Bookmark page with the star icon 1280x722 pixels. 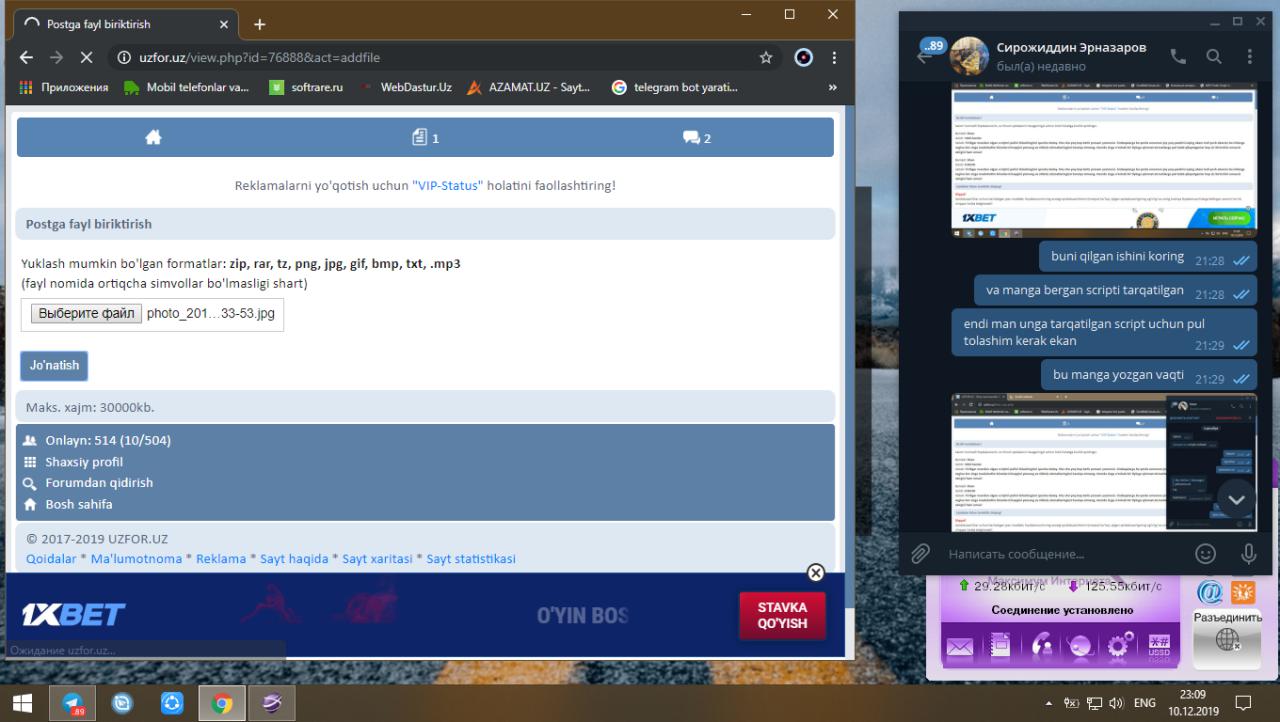[766, 58]
